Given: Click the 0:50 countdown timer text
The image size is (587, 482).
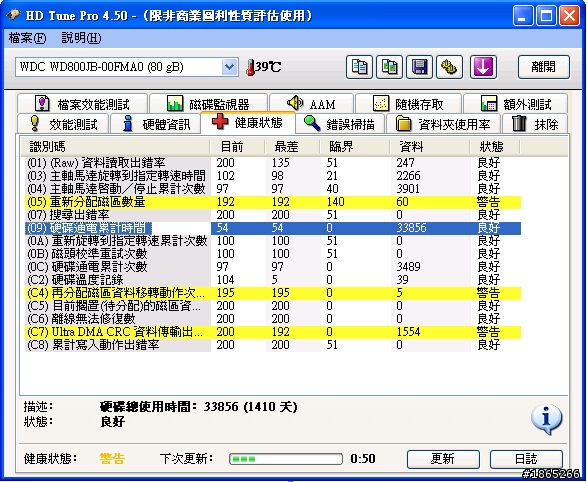Looking at the screenshot, I should pyautogui.click(x=363, y=459).
